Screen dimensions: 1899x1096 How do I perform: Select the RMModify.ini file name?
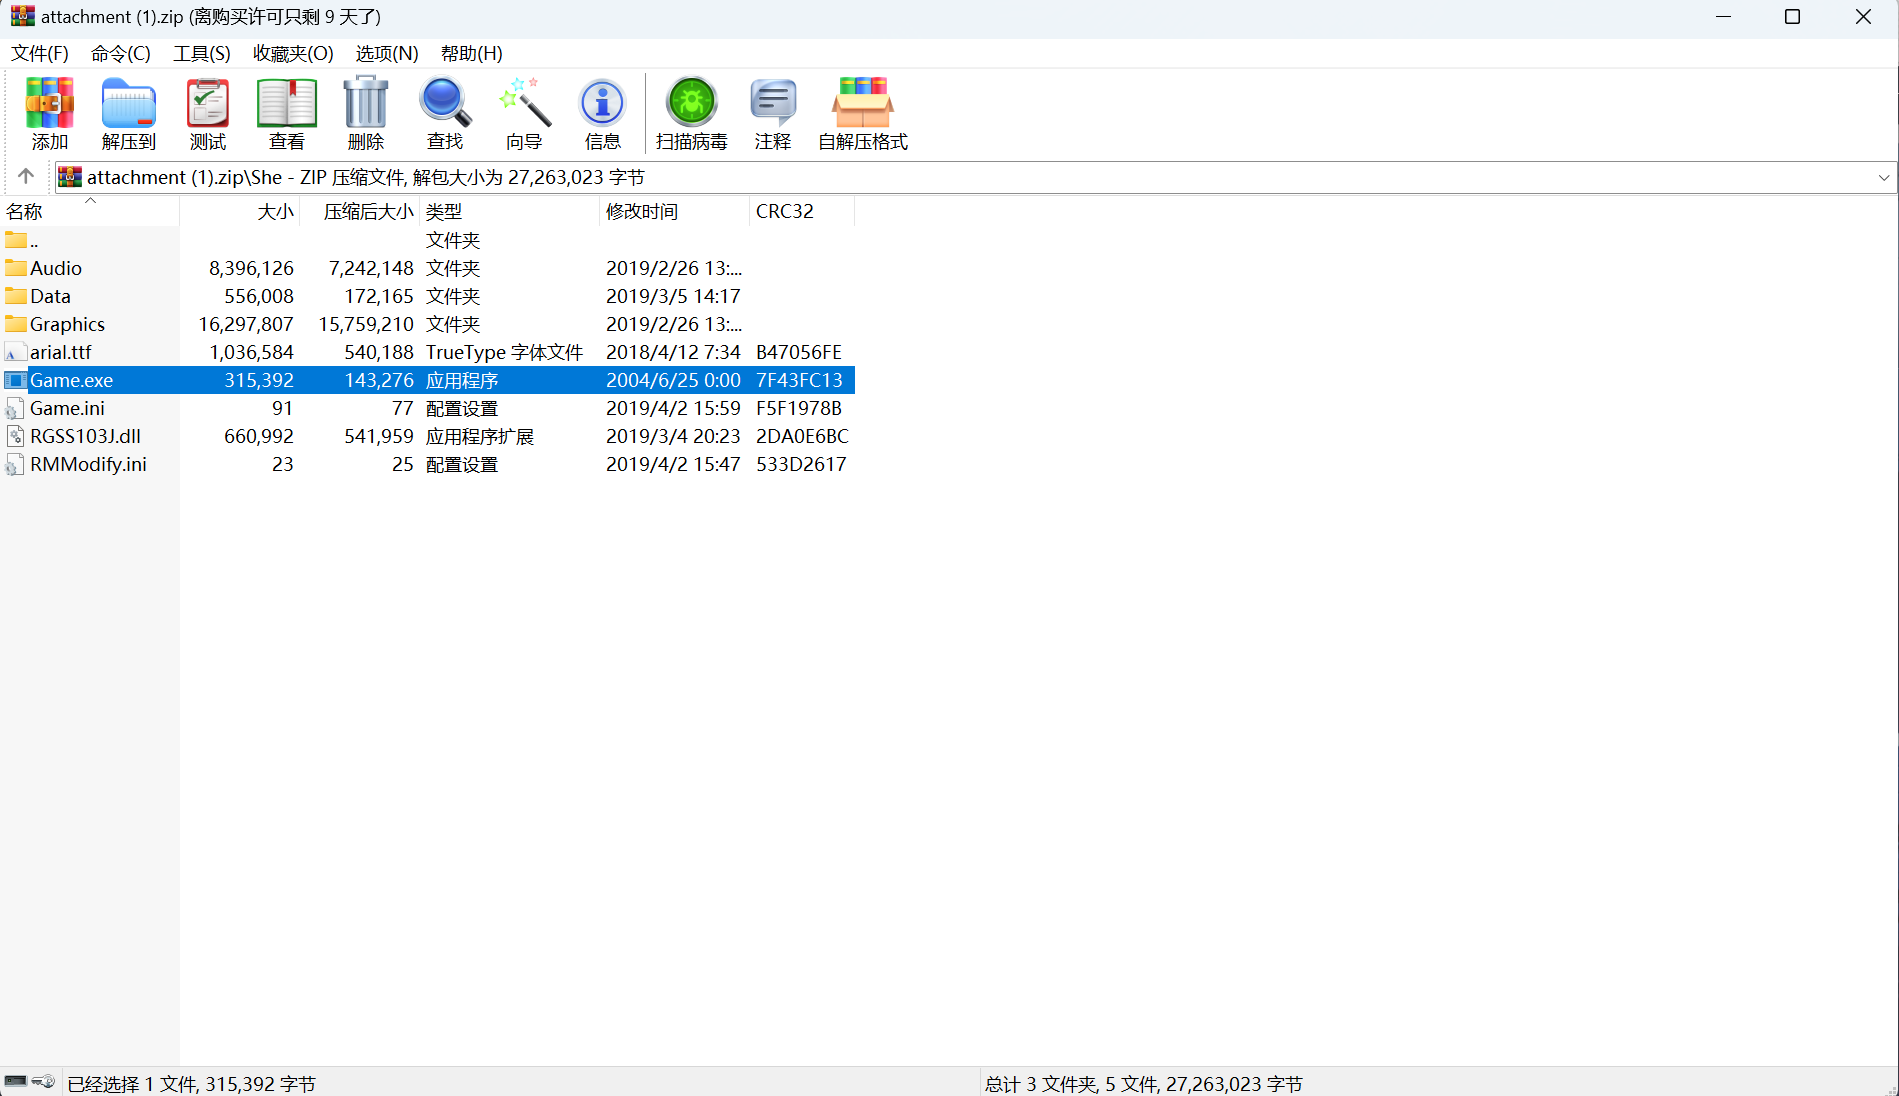click(x=88, y=464)
